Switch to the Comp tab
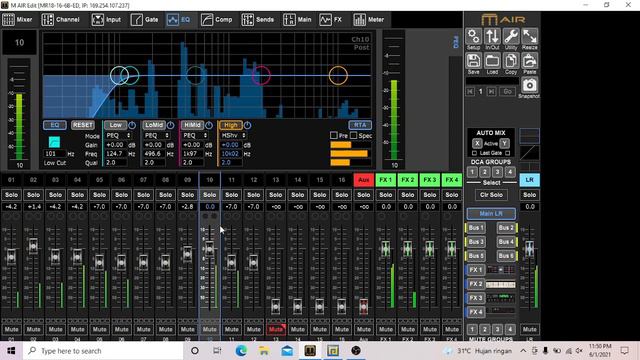Viewport: 640px width, 360px height. [x=217, y=20]
